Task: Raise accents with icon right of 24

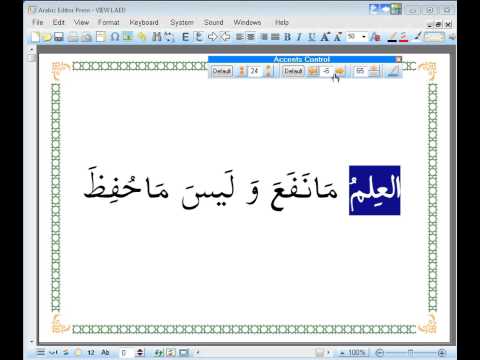Action: point(268,71)
